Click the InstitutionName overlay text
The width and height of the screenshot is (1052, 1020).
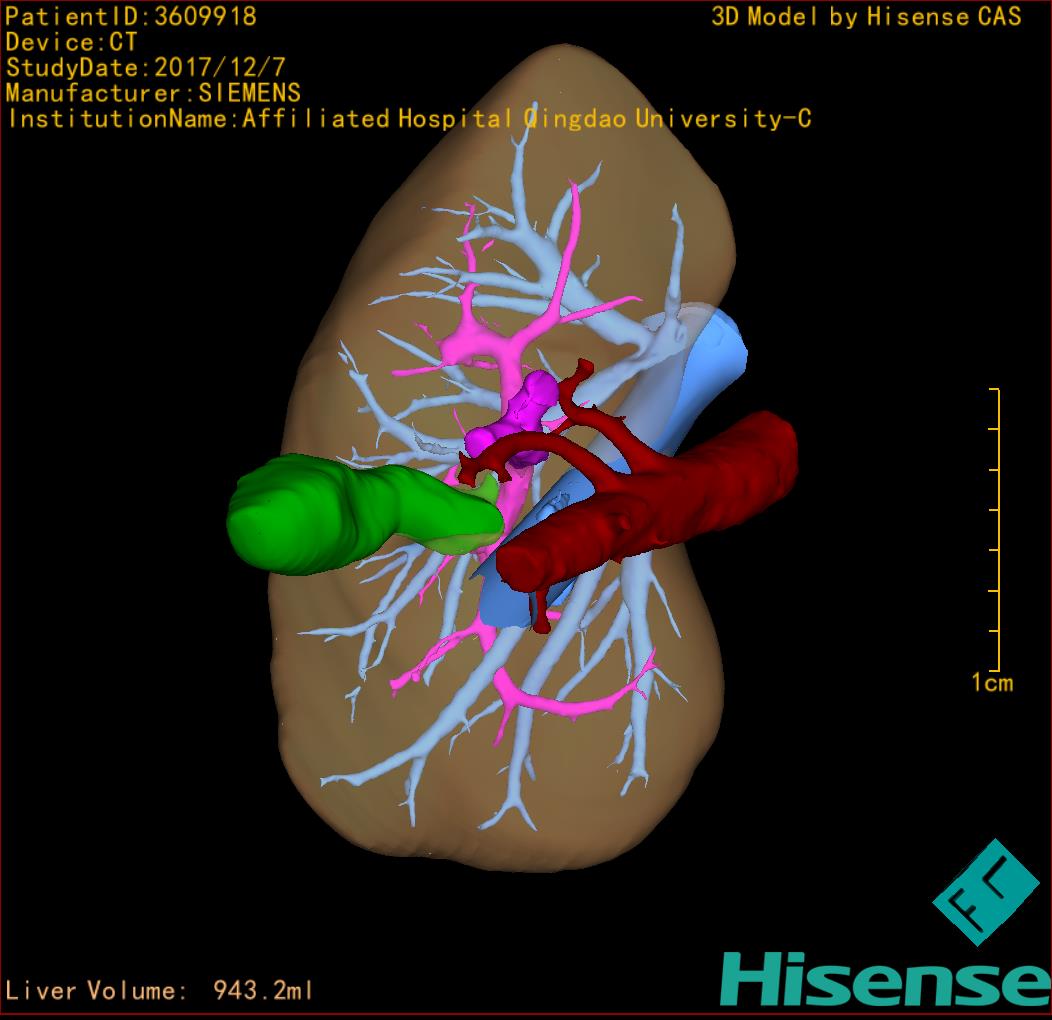(408, 119)
